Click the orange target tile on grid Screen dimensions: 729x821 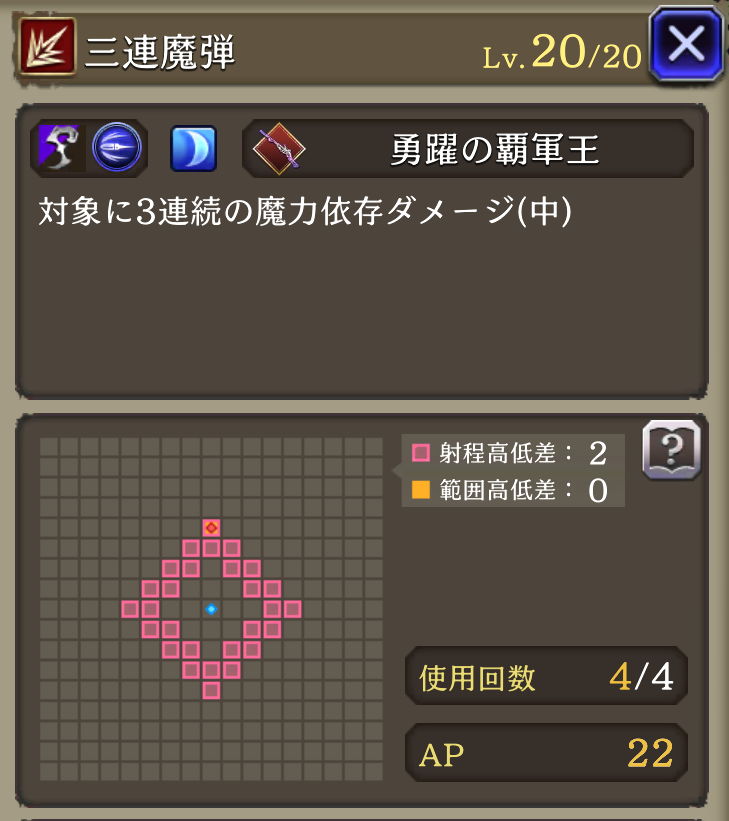point(211,528)
